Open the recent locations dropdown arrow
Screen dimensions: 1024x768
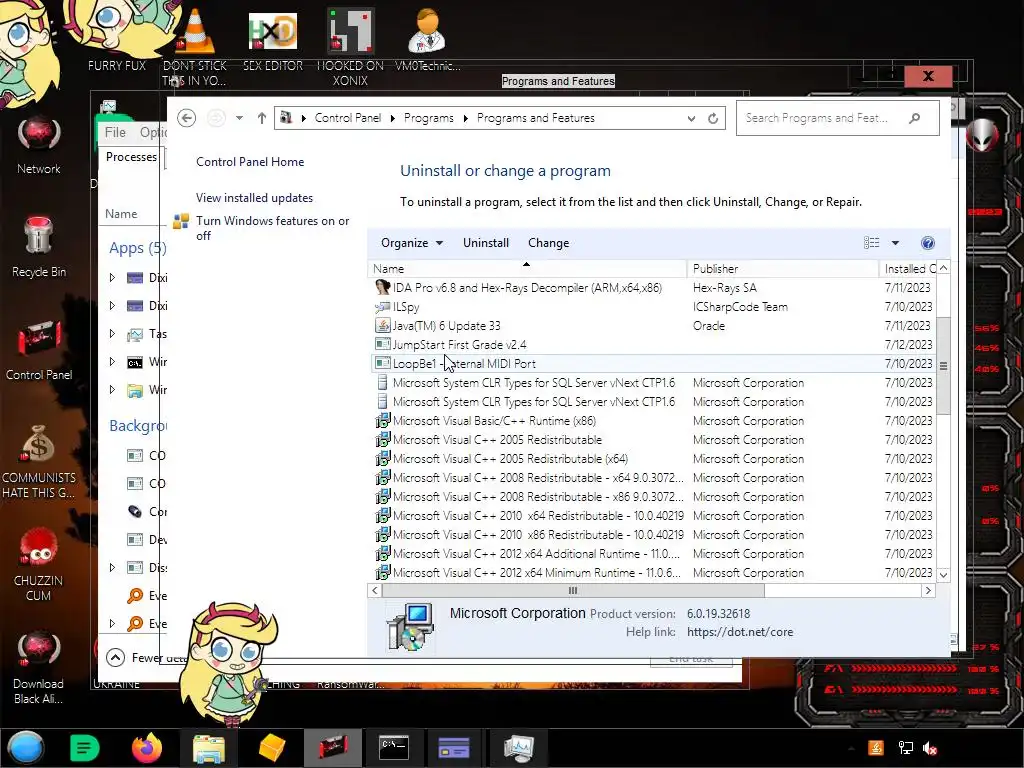pos(239,118)
